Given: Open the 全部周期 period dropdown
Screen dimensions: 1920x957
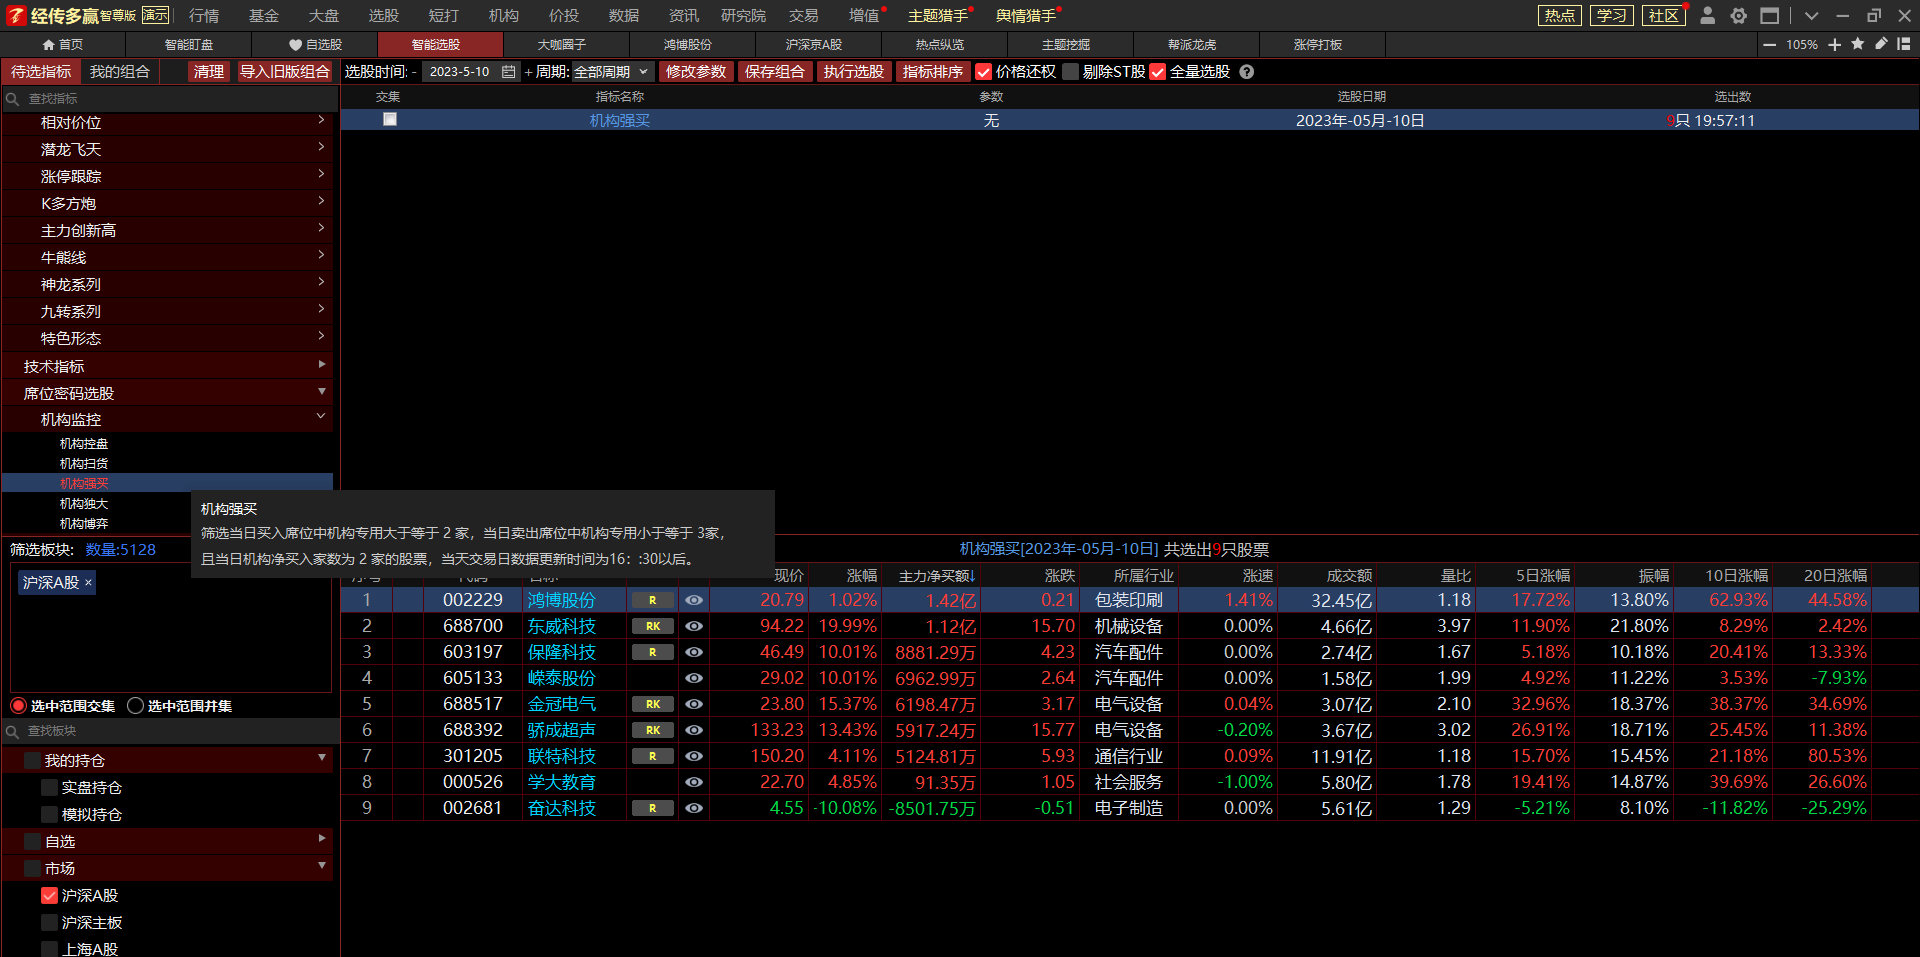Looking at the screenshot, I should [612, 72].
